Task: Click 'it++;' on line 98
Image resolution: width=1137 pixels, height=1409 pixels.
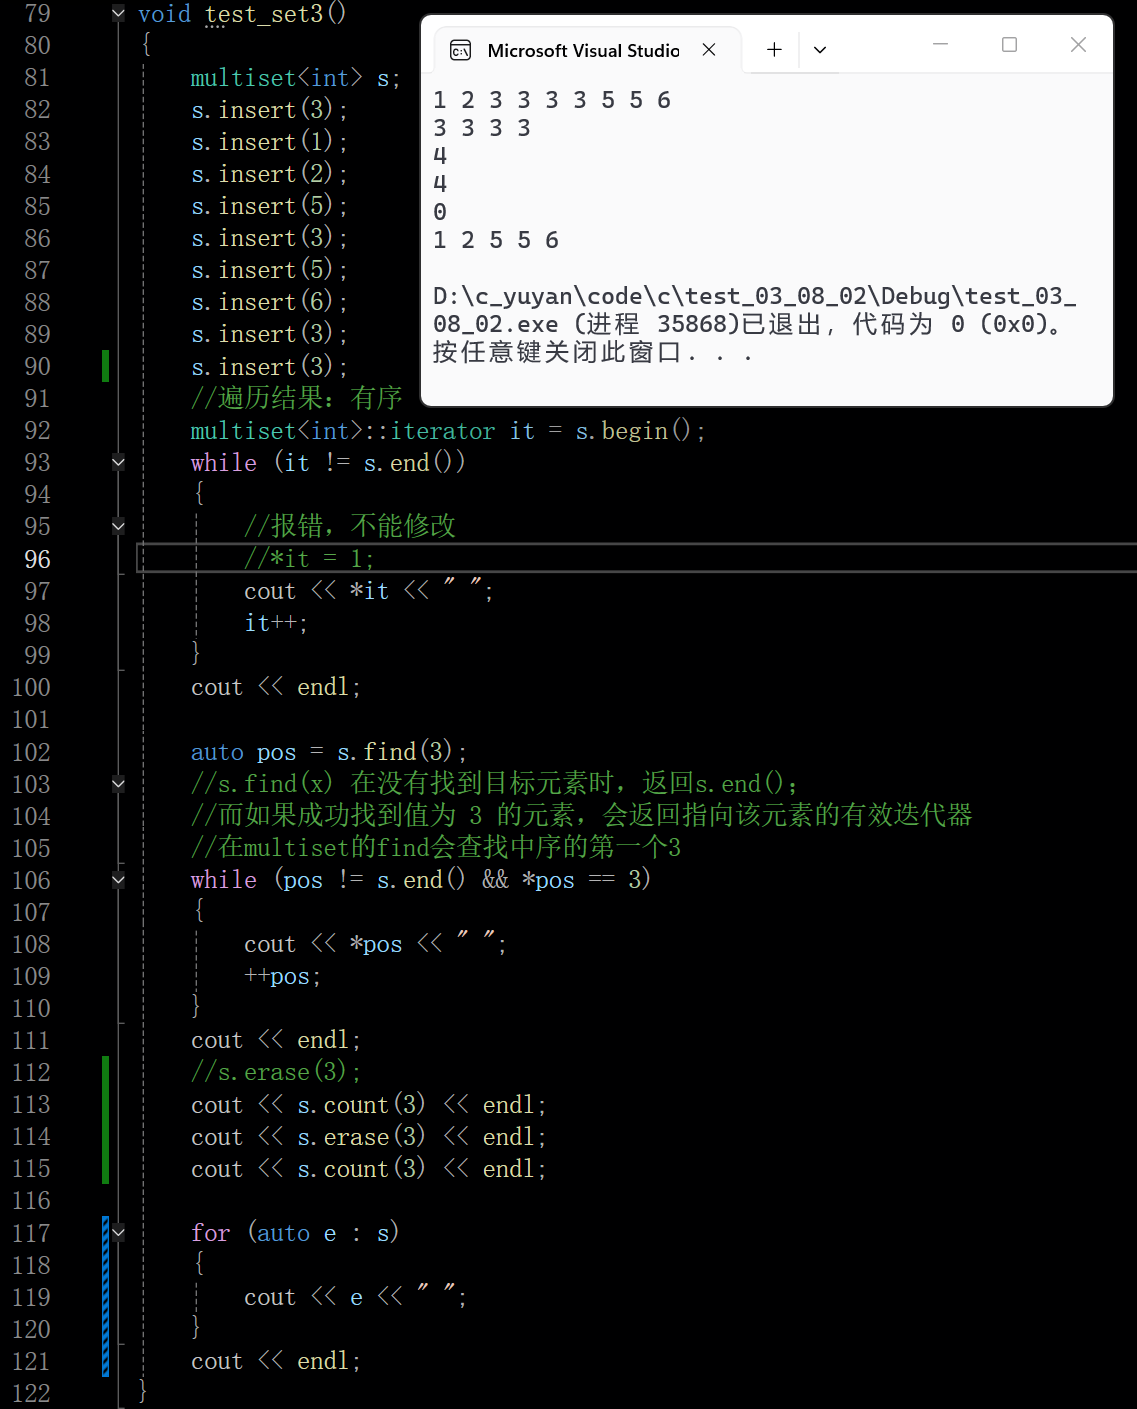Action: click(276, 623)
